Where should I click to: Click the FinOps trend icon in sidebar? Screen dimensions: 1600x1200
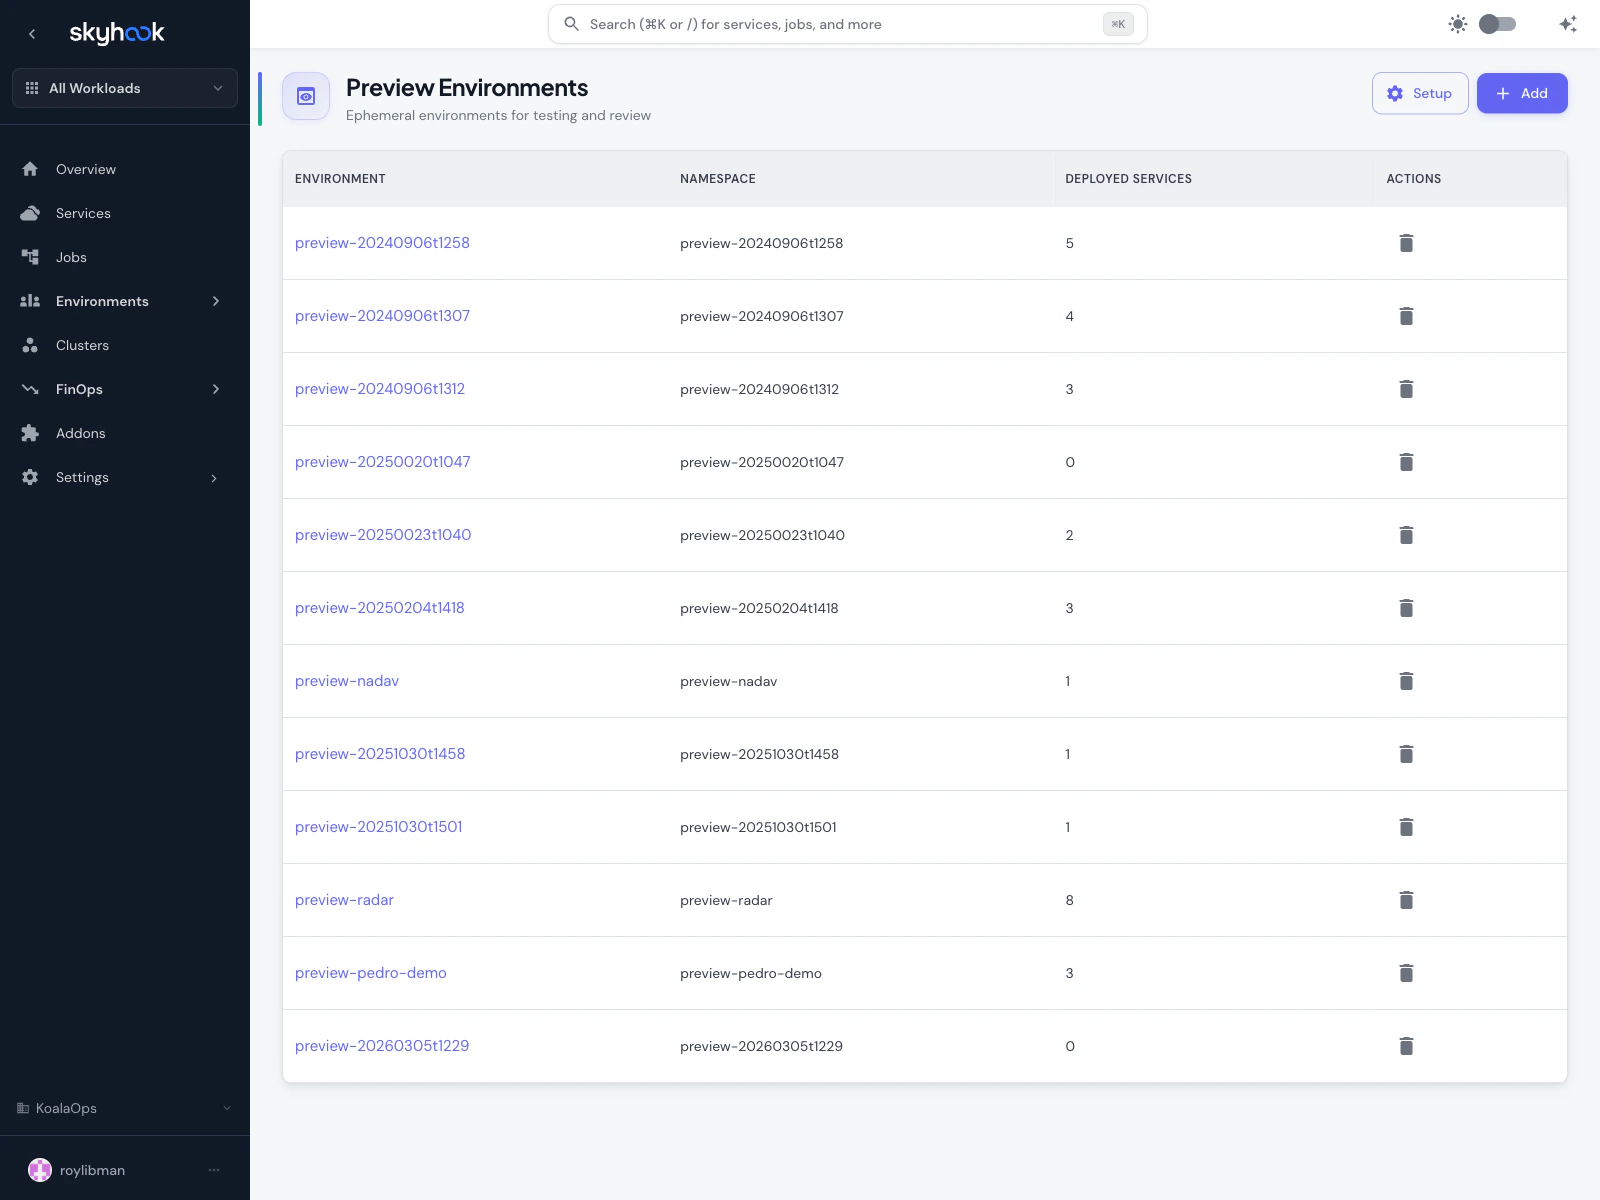point(30,389)
